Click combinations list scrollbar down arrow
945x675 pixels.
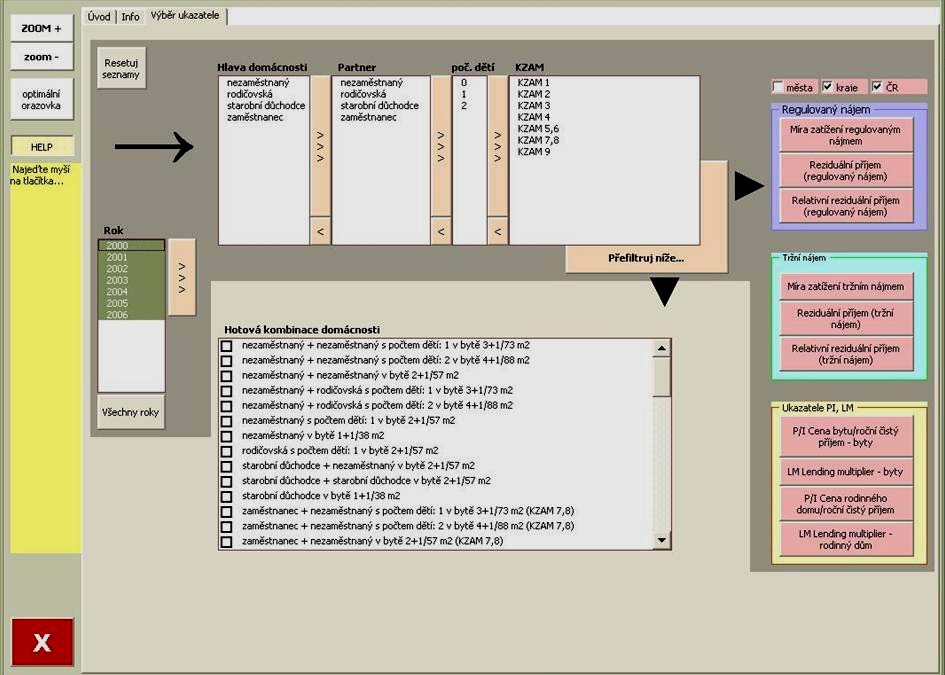coord(661,540)
